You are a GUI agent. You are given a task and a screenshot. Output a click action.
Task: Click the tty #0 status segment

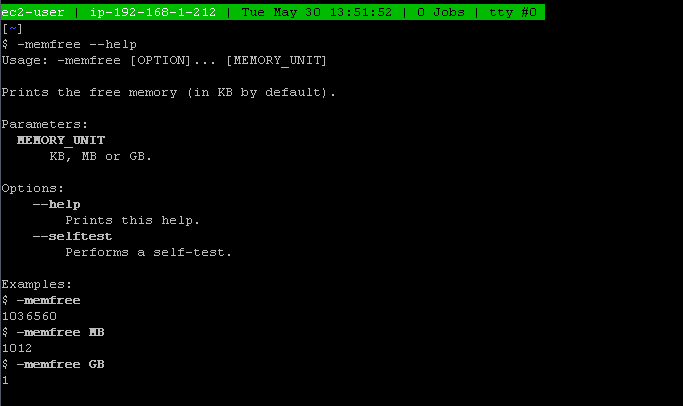click(513, 12)
